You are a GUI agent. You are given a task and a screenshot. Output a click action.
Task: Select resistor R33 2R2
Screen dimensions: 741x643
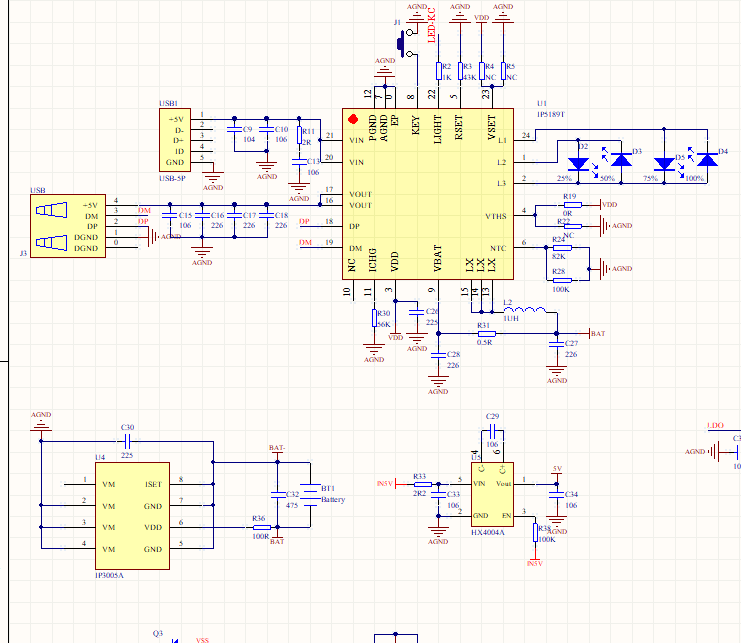pyautogui.click(x=422, y=484)
